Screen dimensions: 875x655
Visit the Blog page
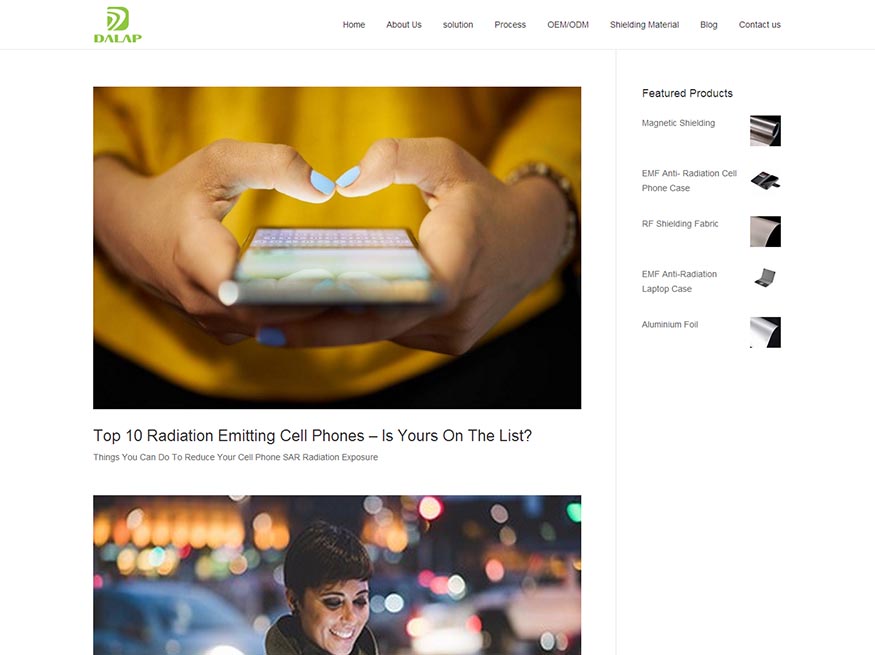click(709, 25)
